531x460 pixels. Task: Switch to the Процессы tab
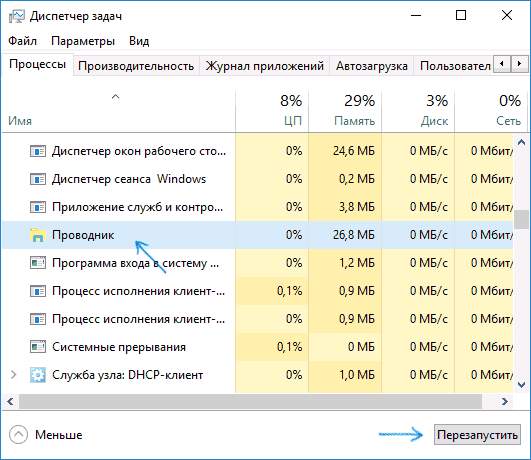[37, 64]
